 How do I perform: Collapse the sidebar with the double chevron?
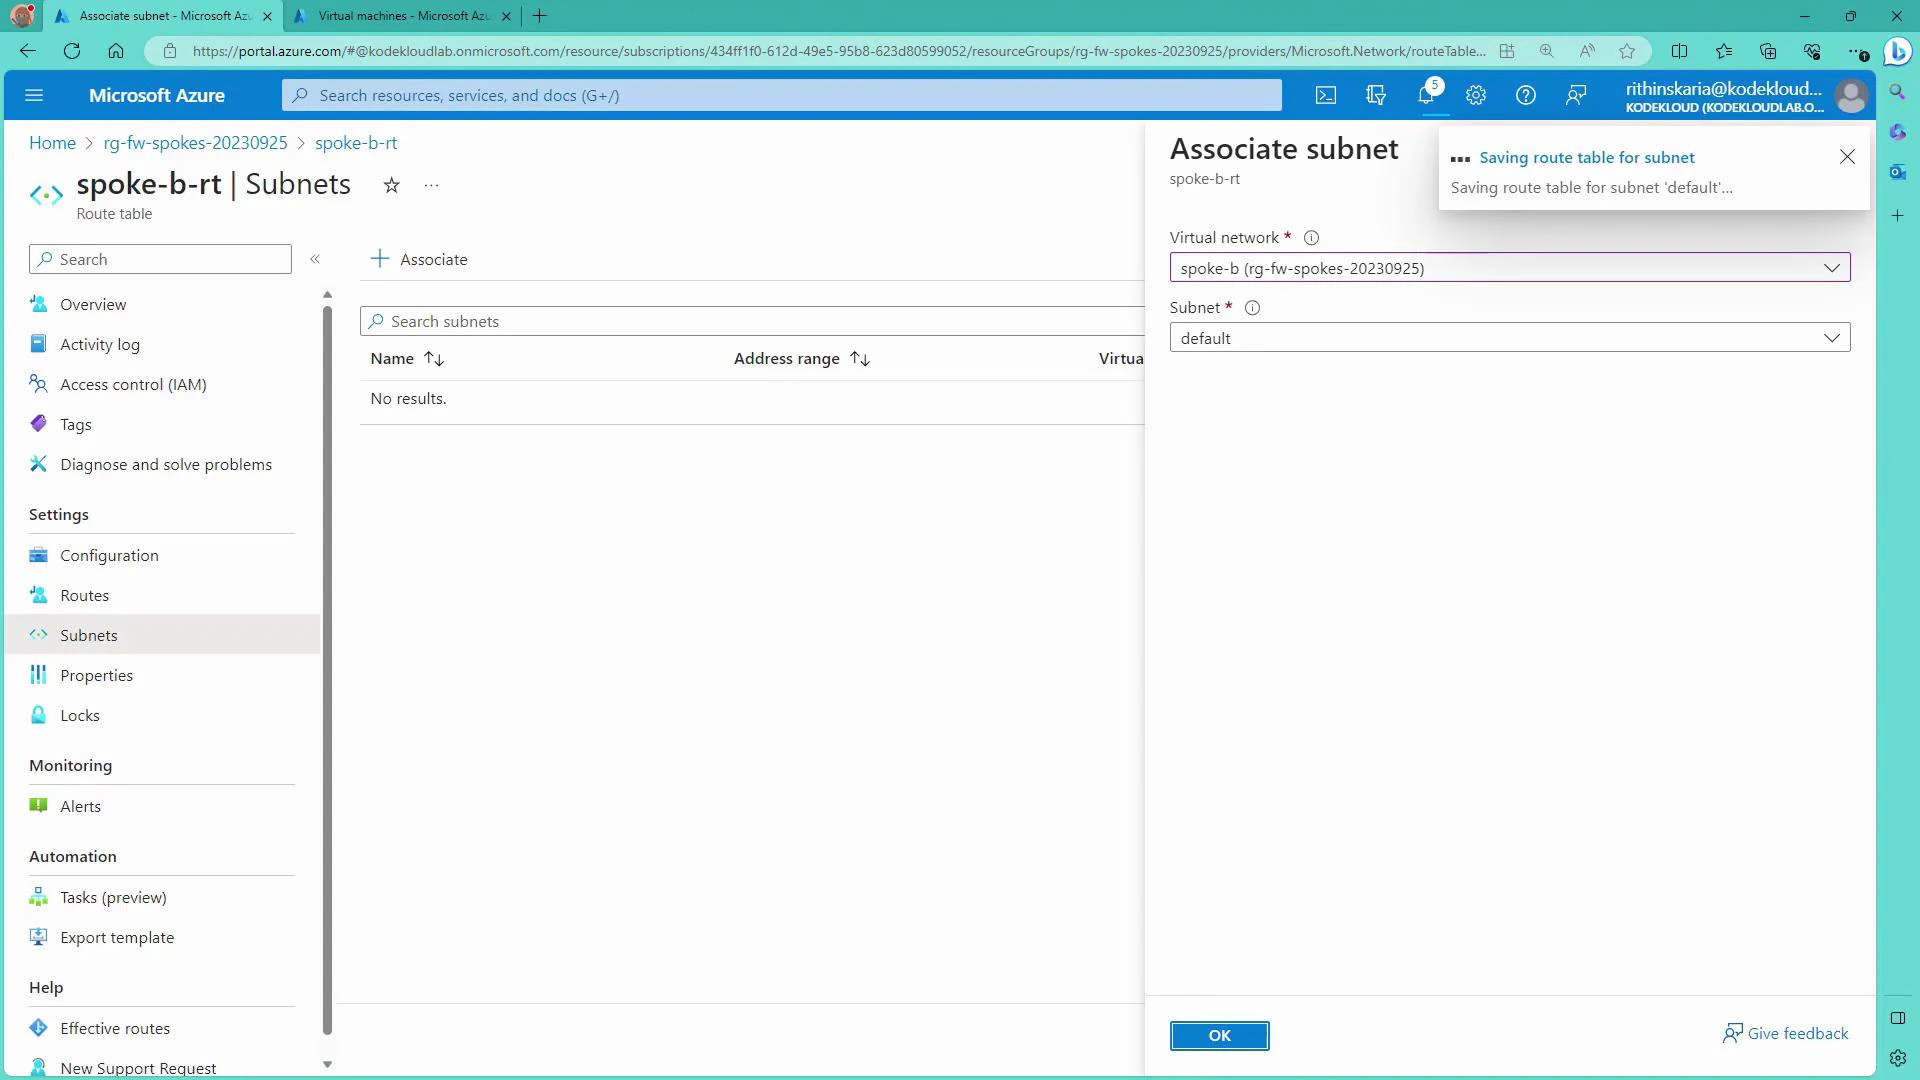click(315, 259)
